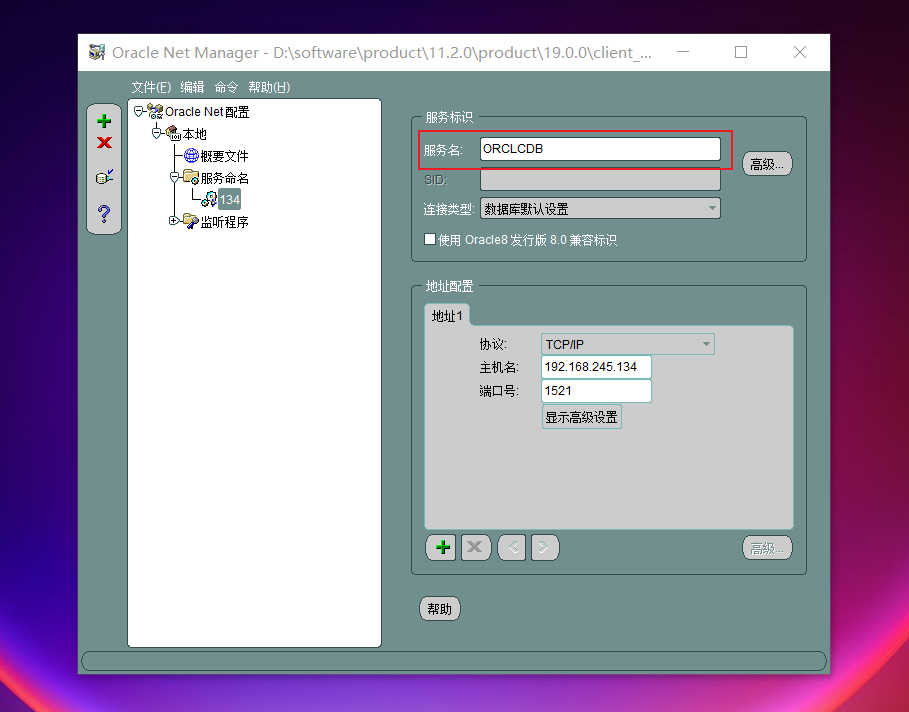The height and width of the screenshot is (712, 909).
Task: Close the Oracle Net Manager window
Action: coord(799,52)
